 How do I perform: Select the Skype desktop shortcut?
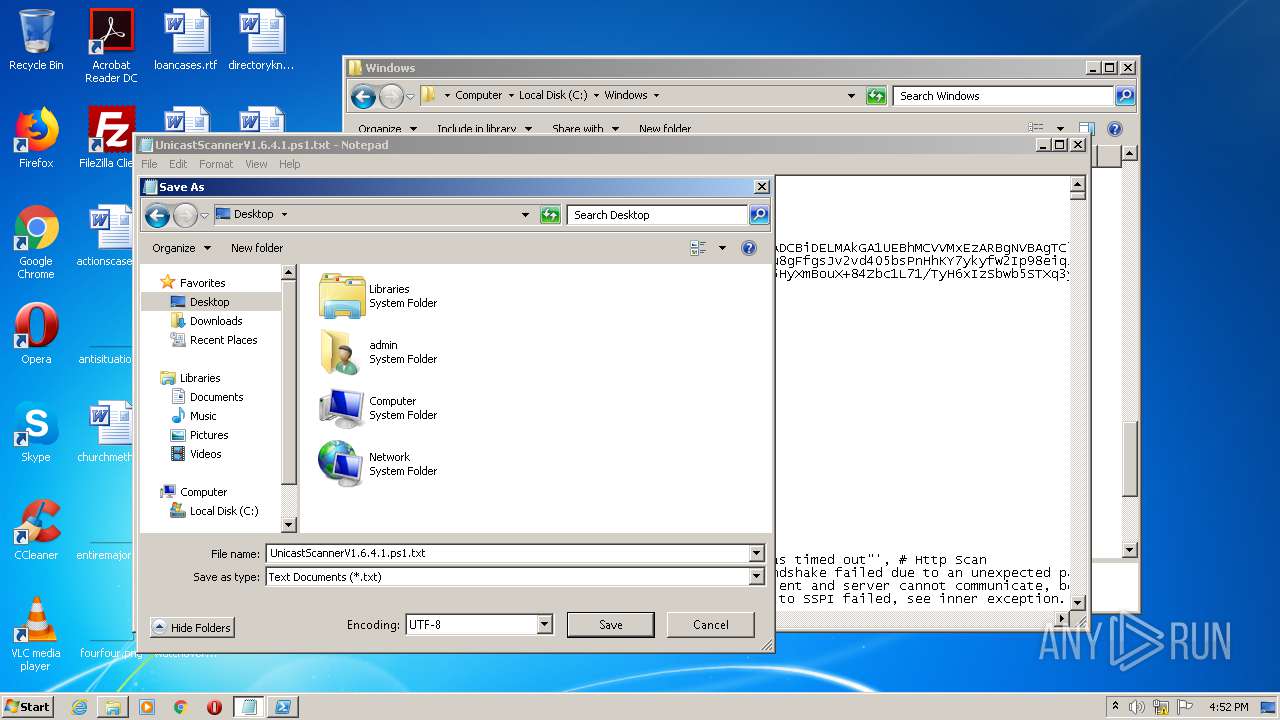36,432
